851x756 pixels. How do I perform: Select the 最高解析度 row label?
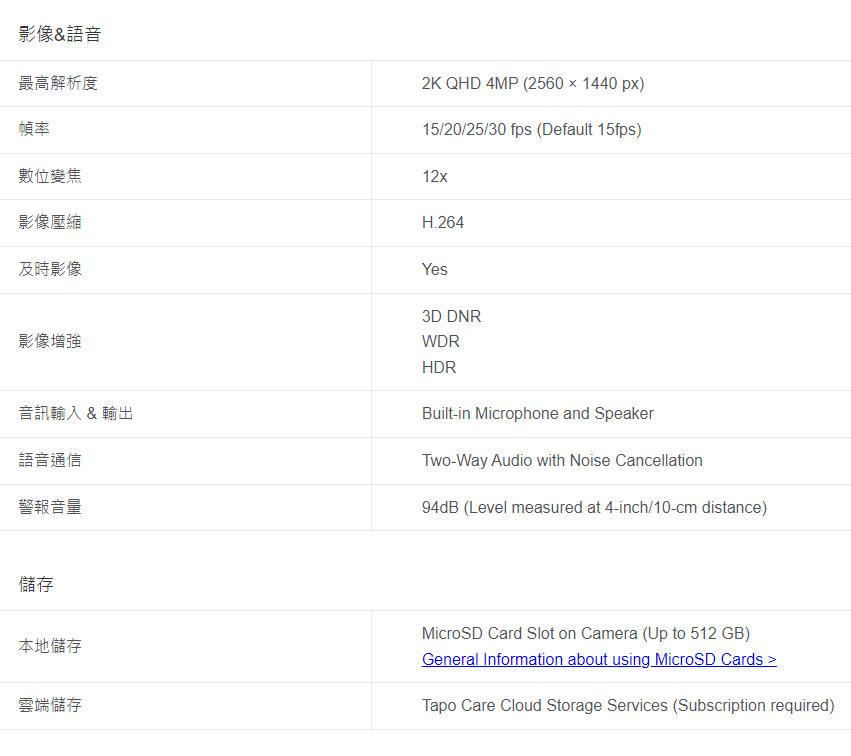pyautogui.click(x=58, y=83)
